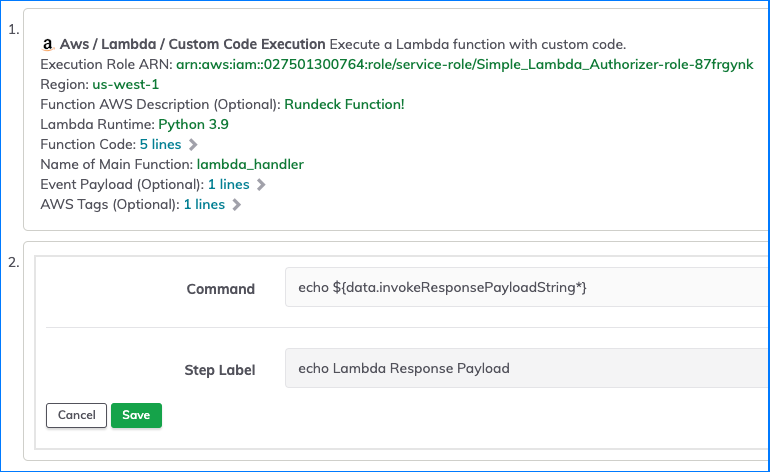Viewport: 770px width, 472px height.
Task: Open the Function Code 5 lines link
Action: 161,144
